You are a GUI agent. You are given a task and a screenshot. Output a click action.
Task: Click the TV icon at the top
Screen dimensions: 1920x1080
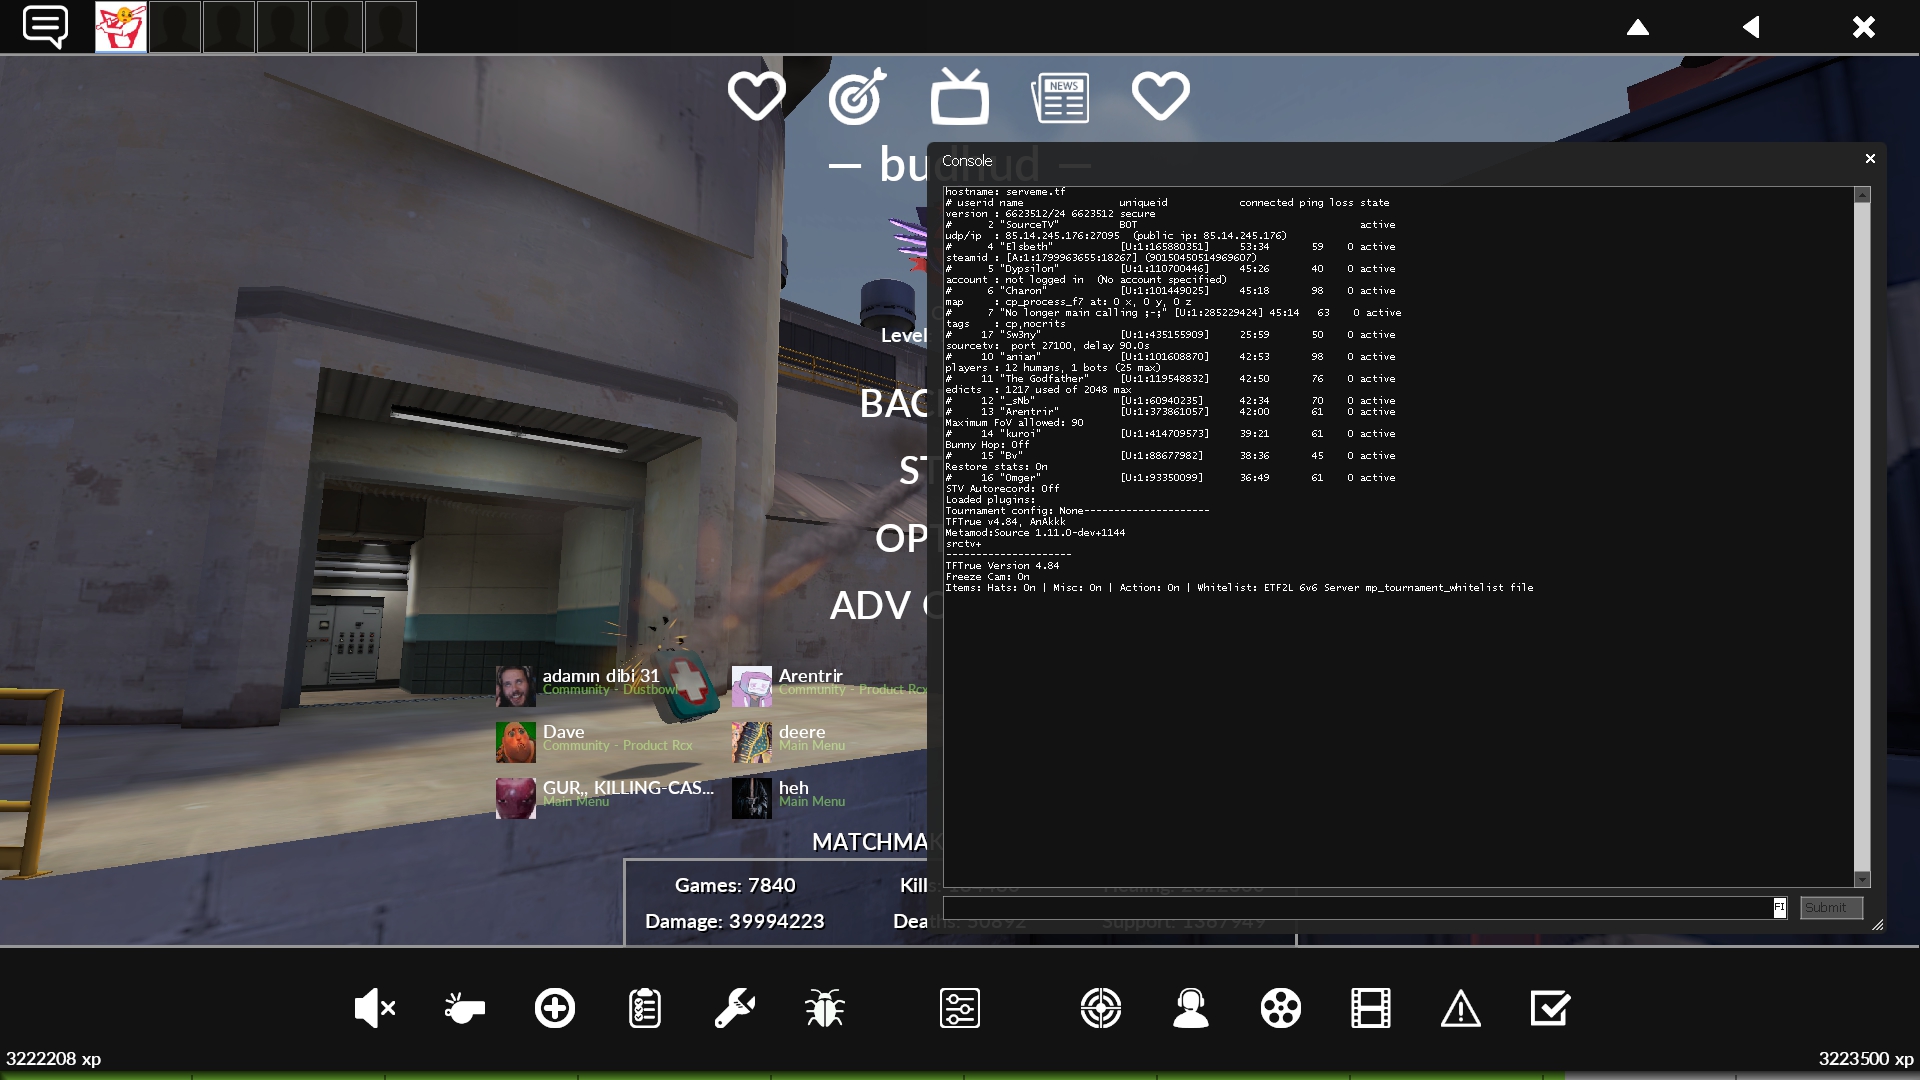coord(960,98)
